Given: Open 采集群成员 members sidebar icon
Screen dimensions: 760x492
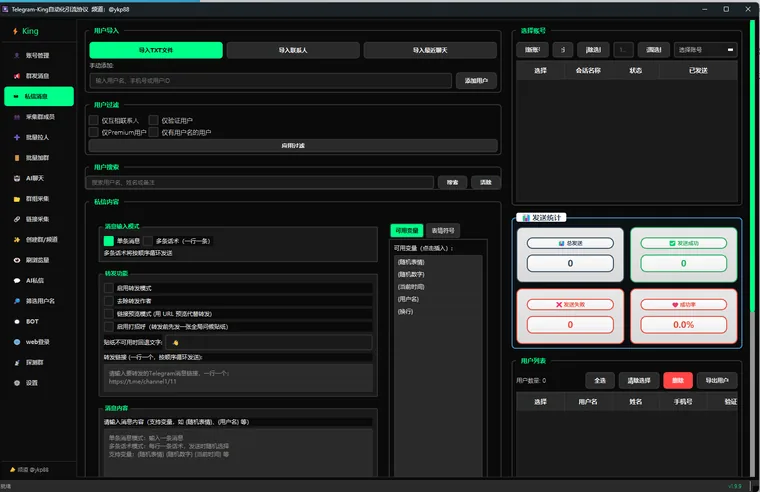Looking at the screenshot, I should (x=17, y=117).
